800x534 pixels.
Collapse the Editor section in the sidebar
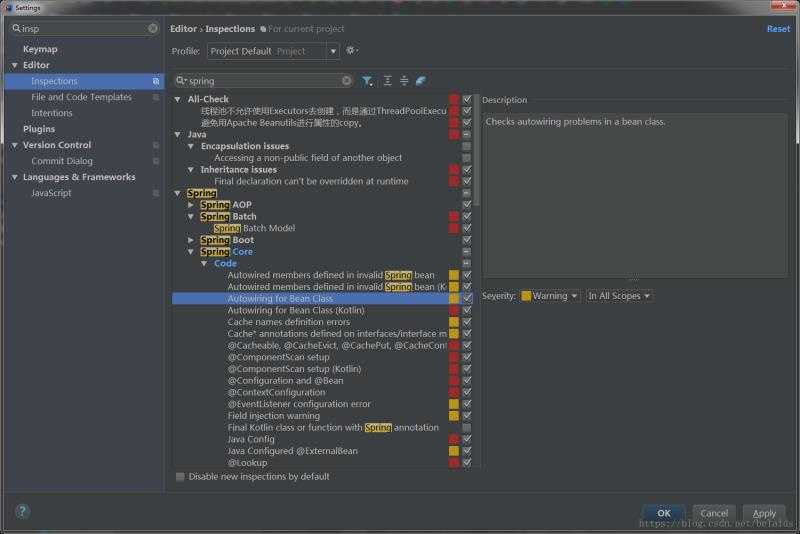pyautogui.click(x=15, y=65)
